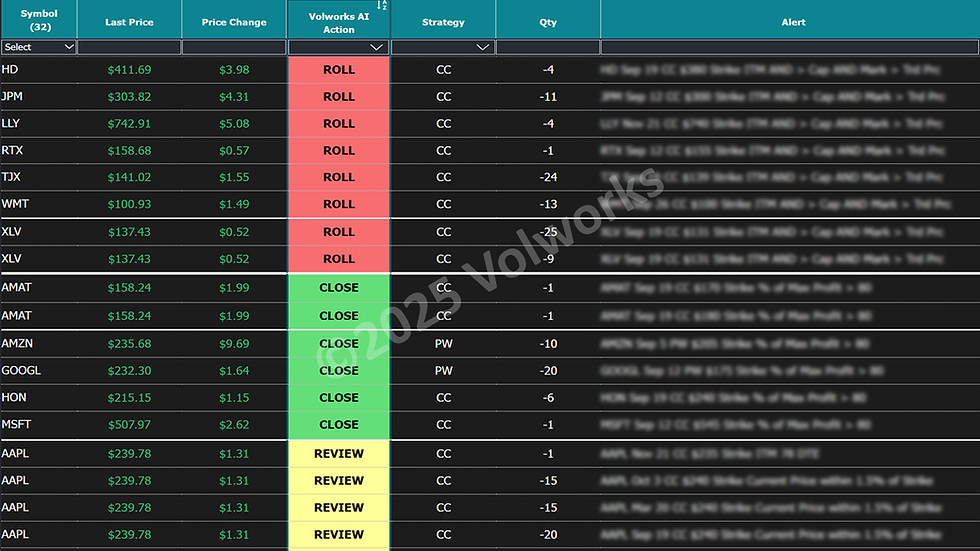Viewport: 980px width, 551px height.
Task: Click the -11 quantity cell for JPM
Action: [x=548, y=97]
